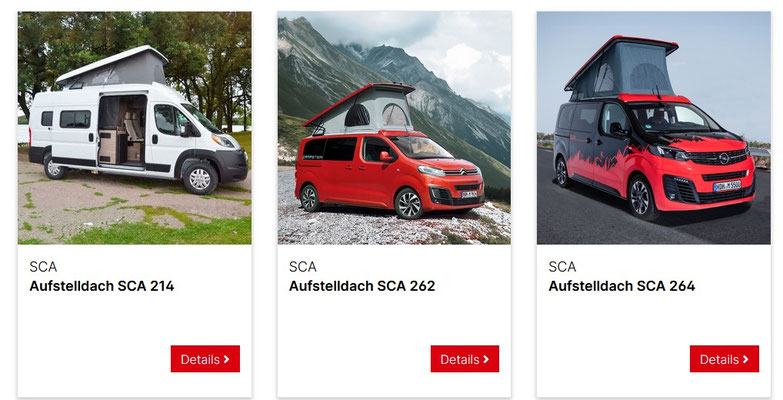Select the red and black Opel van photo
Viewport: 783px width, 400px height.
(654, 128)
